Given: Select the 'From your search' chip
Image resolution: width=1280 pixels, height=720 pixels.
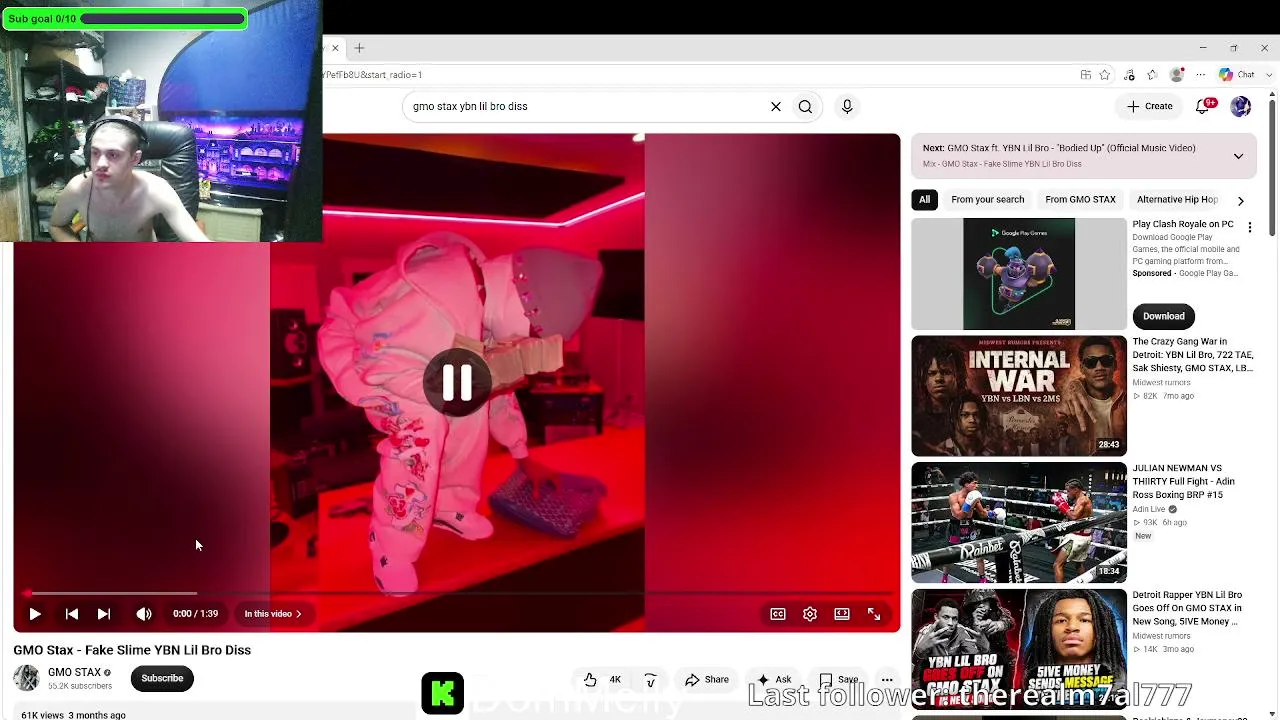Looking at the screenshot, I should pyautogui.click(x=988, y=200).
